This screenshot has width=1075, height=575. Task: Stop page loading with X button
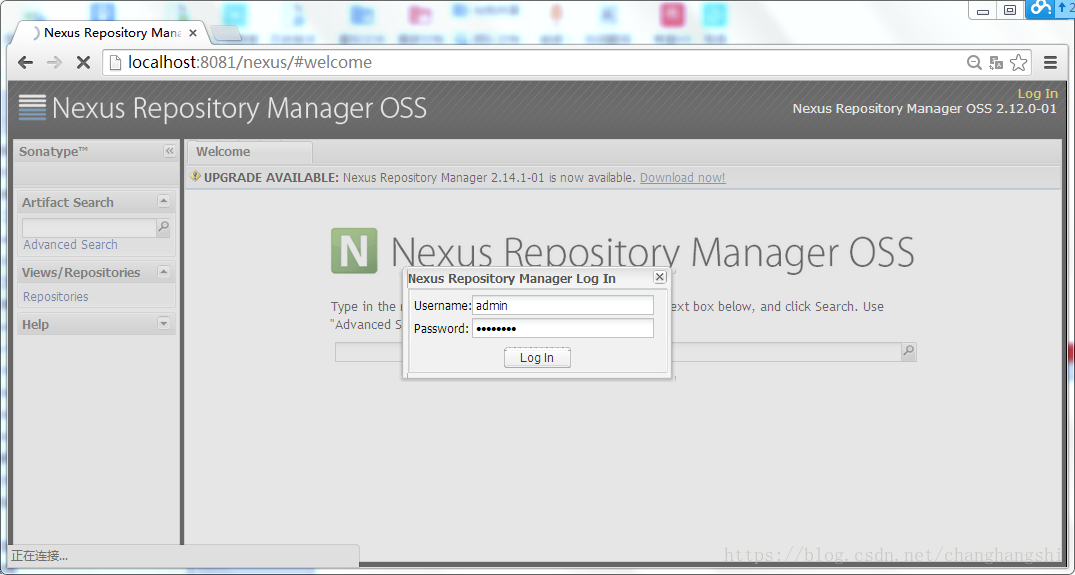pyautogui.click(x=83, y=62)
